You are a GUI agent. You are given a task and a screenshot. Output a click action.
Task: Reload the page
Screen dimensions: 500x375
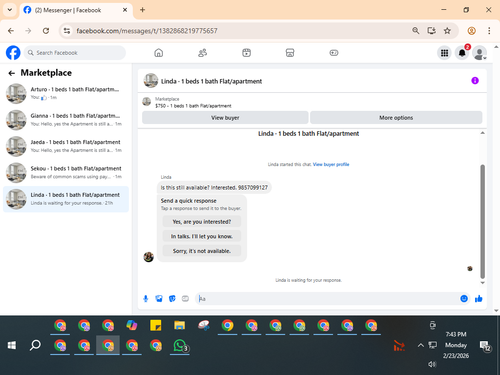point(46,31)
